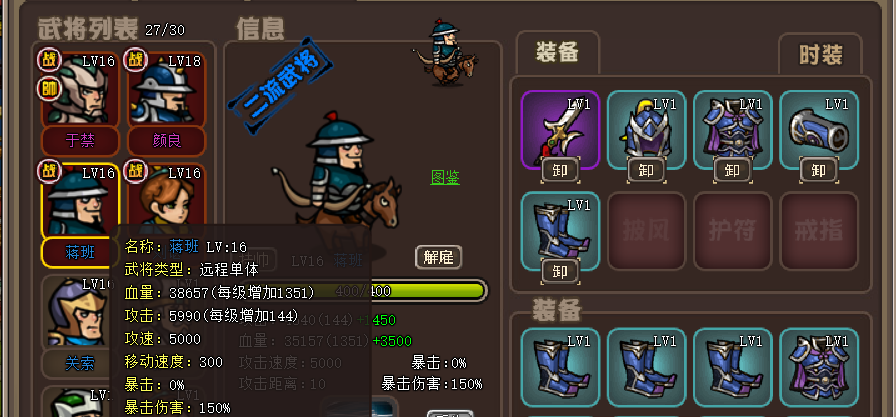This screenshot has width=896, height=417.
Task: Click the empty 戒指 ring slot
Action: pyautogui.click(x=819, y=231)
